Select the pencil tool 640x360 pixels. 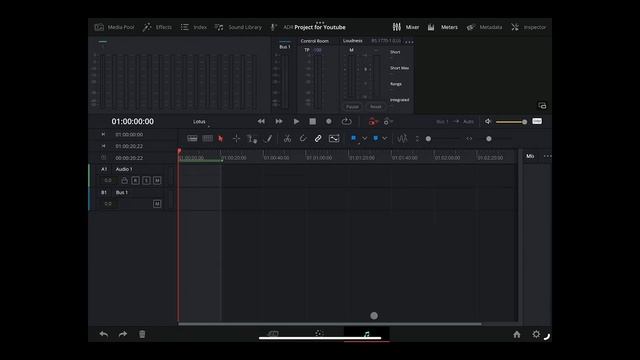click(268, 139)
